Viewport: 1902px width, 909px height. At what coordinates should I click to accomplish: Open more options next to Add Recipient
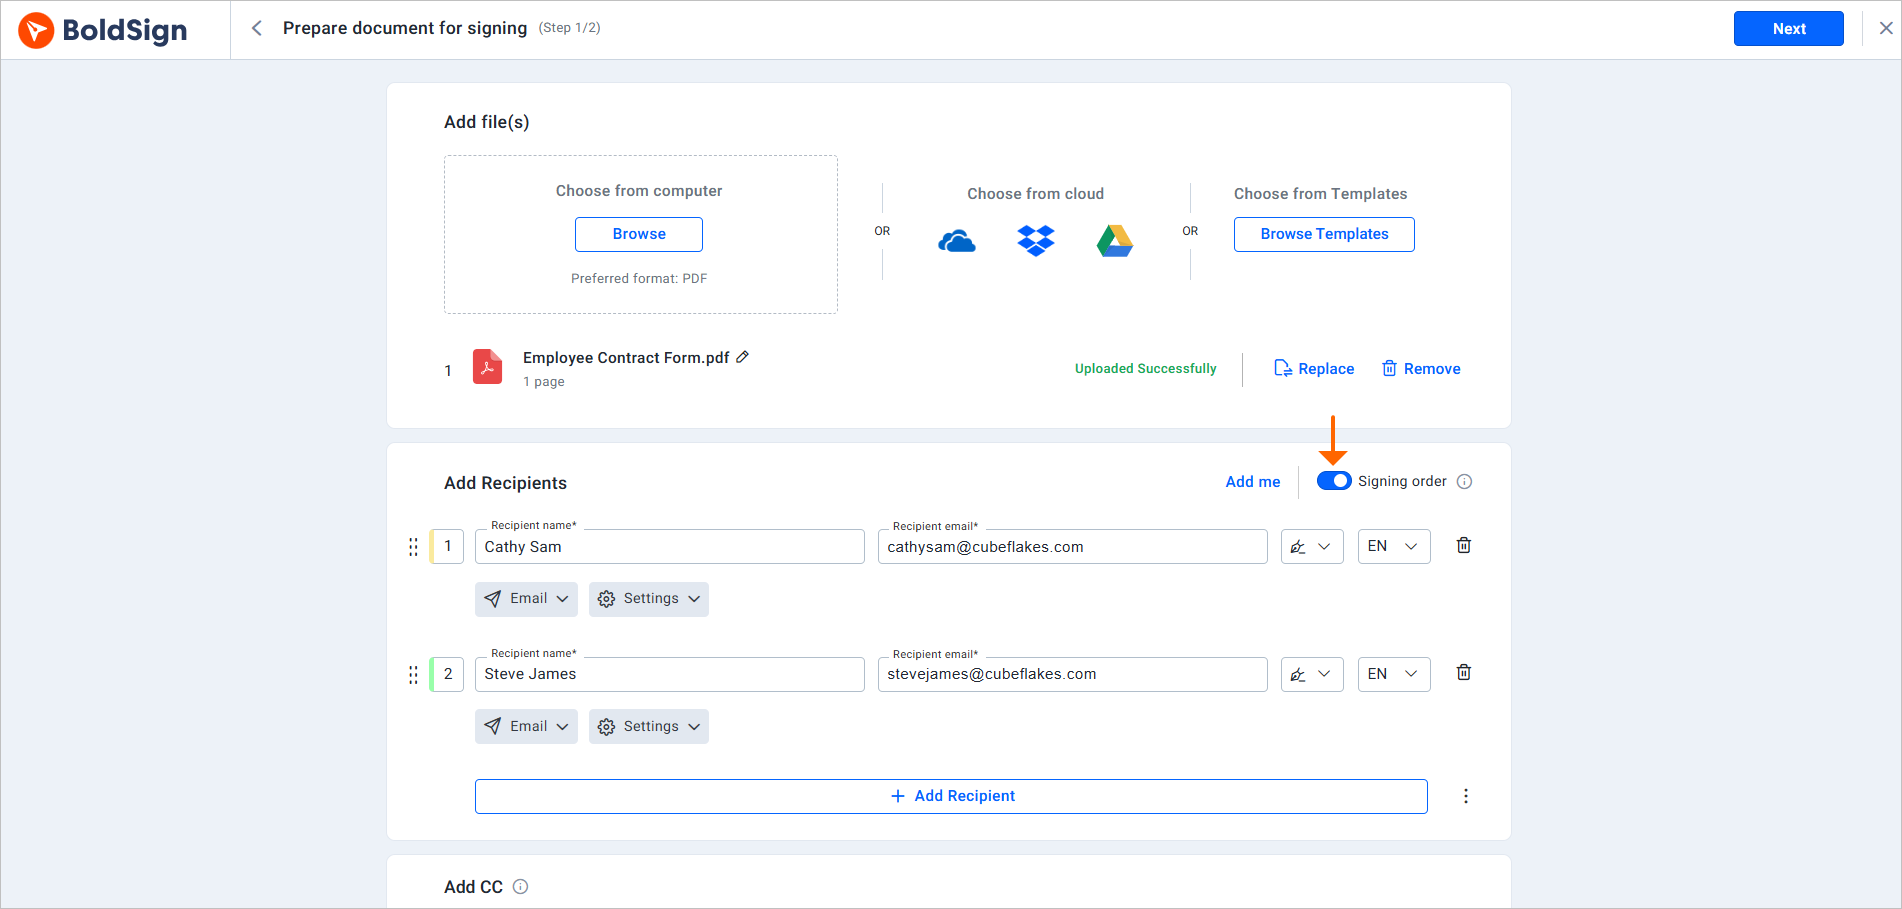(1466, 796)
